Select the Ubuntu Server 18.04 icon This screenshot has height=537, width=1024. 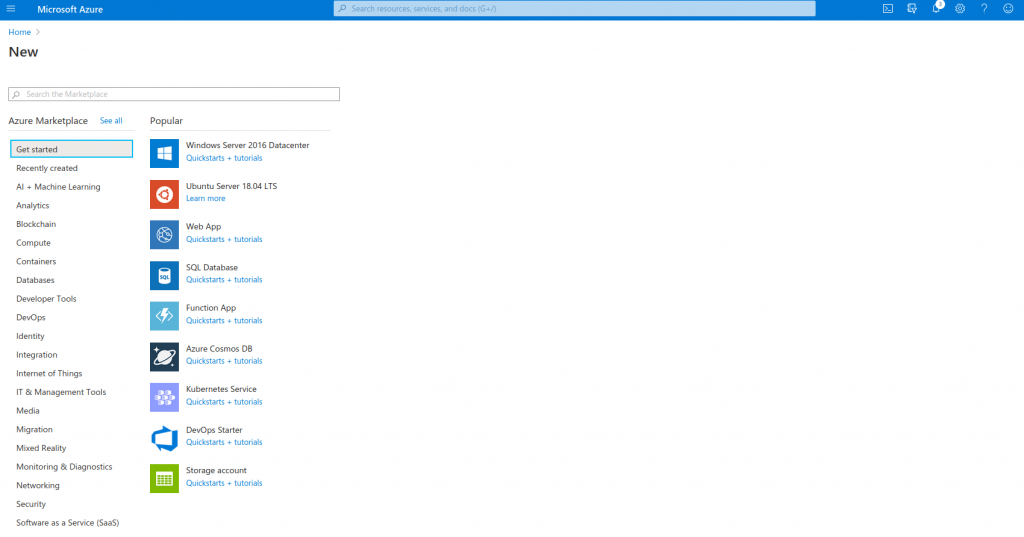(x=164, y=194)
